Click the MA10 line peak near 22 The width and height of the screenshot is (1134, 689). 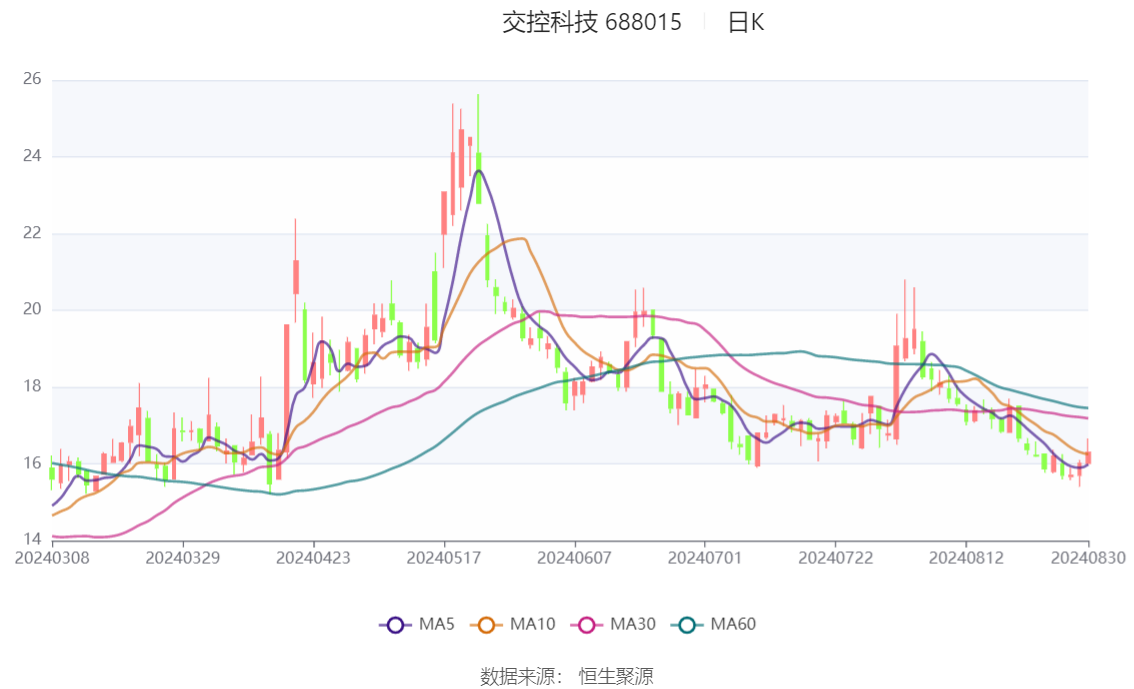point(522,239)
